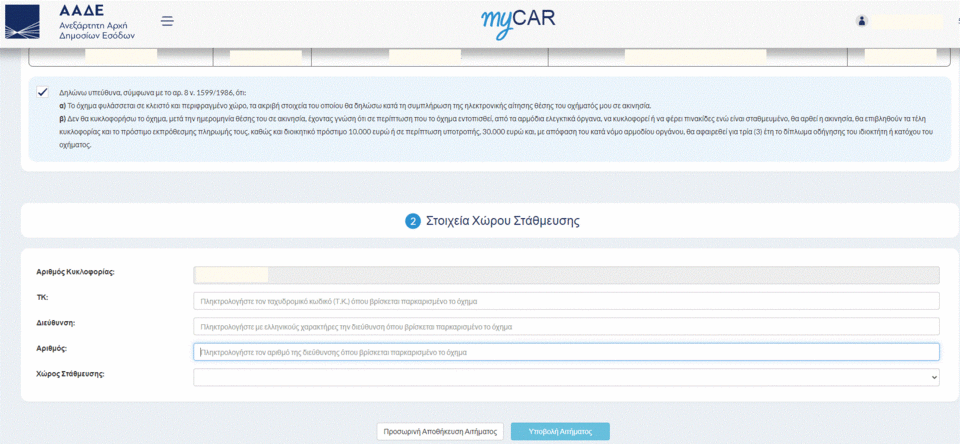Open the hamburger navigation menu
Image resolution: width=960 pixels, height=444 pixels.
click(x=167, y=21)
